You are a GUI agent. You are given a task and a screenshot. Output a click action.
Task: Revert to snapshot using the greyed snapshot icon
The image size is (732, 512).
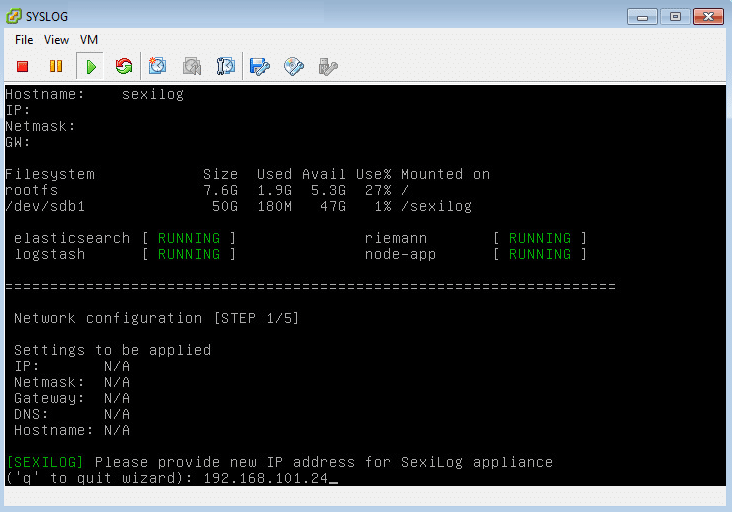[x=192, y=66]
